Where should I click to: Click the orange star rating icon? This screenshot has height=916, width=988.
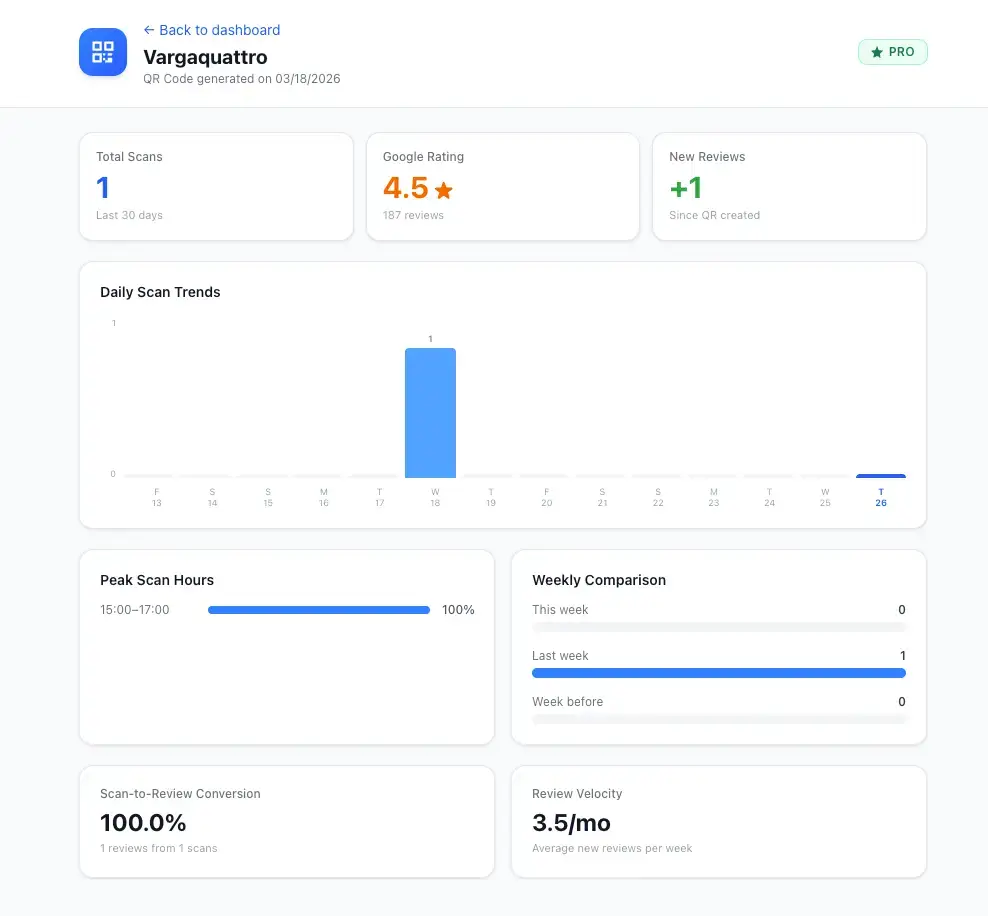coord(444,190)
